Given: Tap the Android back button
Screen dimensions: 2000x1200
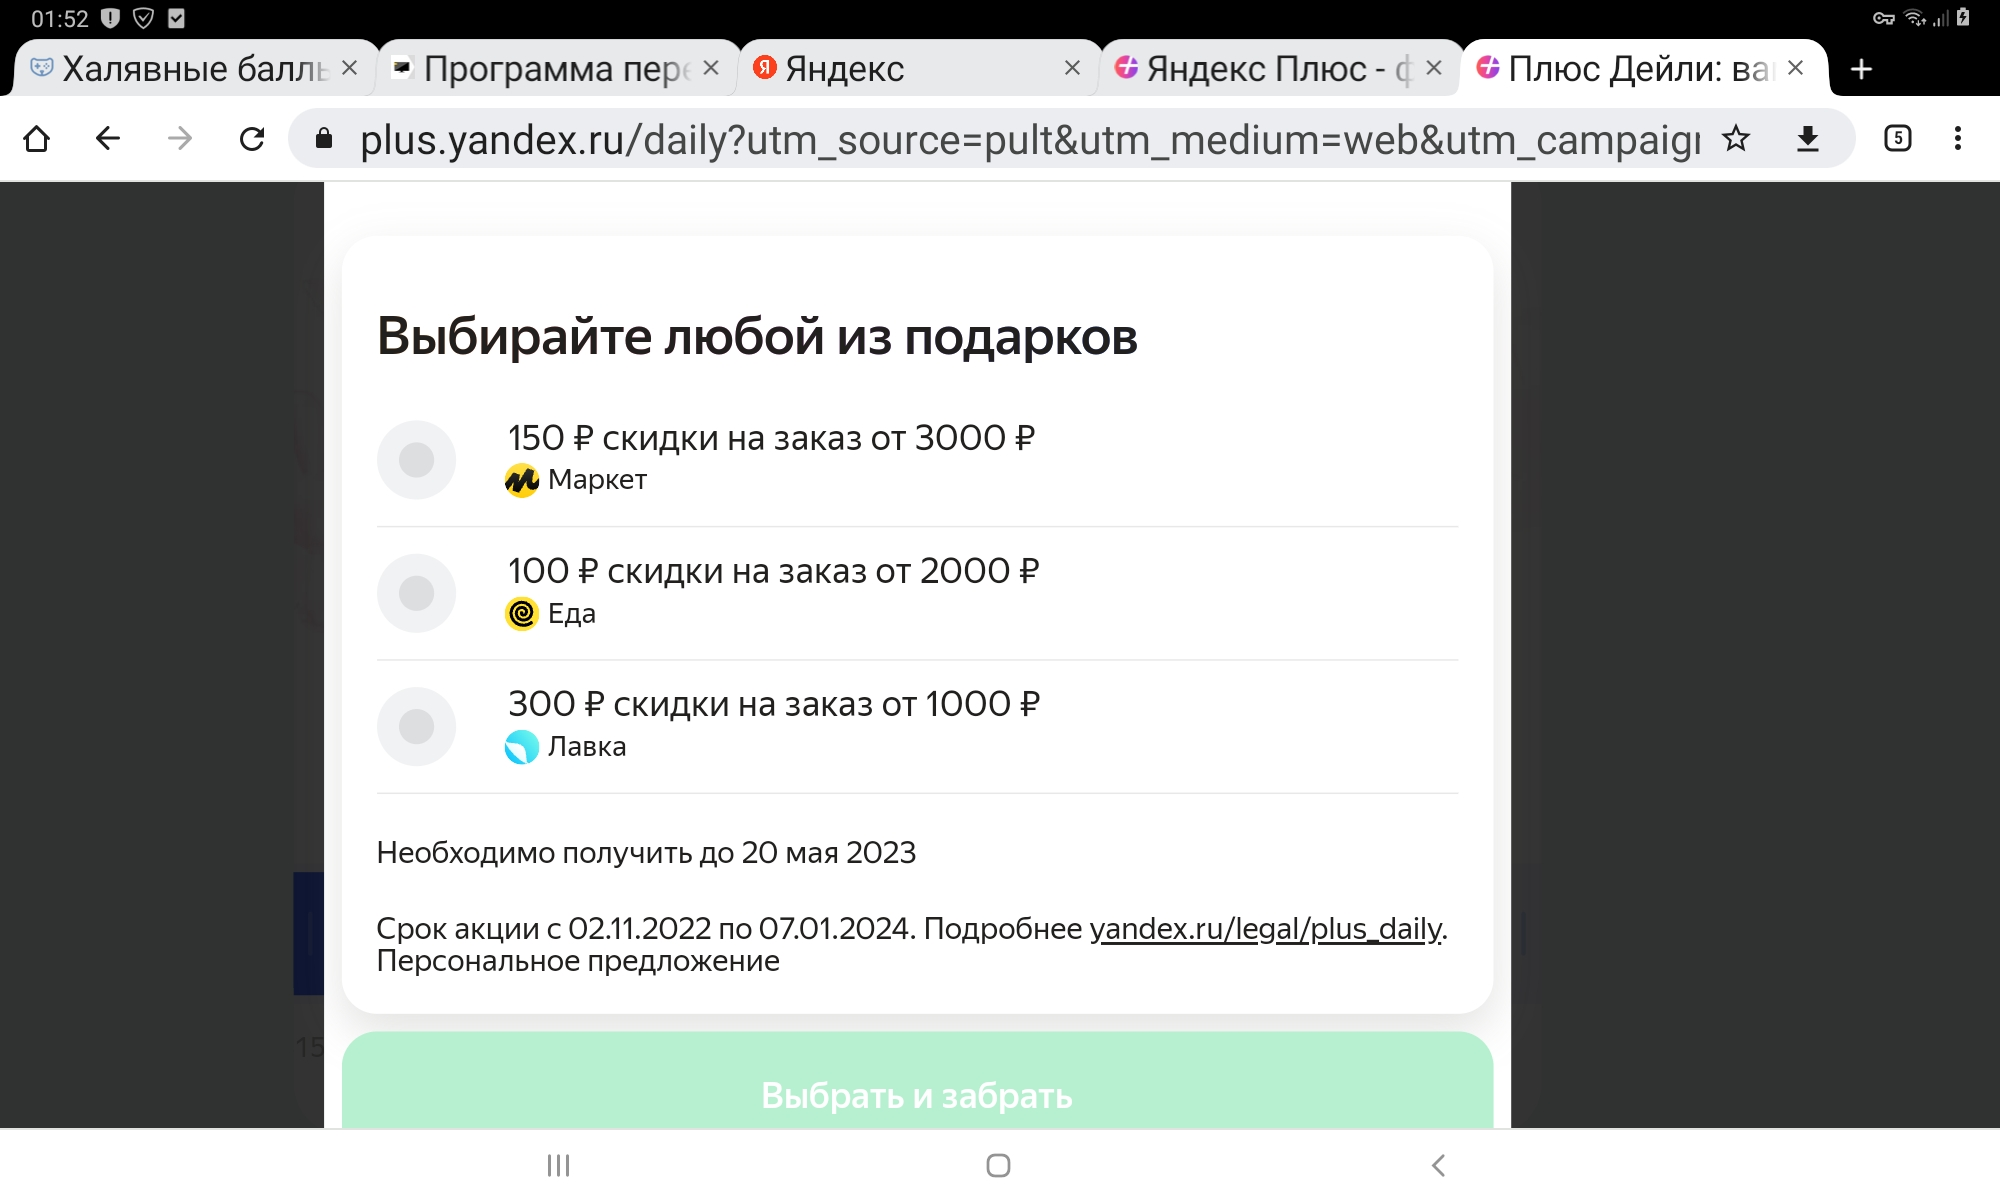Looking at the screenshot, I should coord(1439,1165).
